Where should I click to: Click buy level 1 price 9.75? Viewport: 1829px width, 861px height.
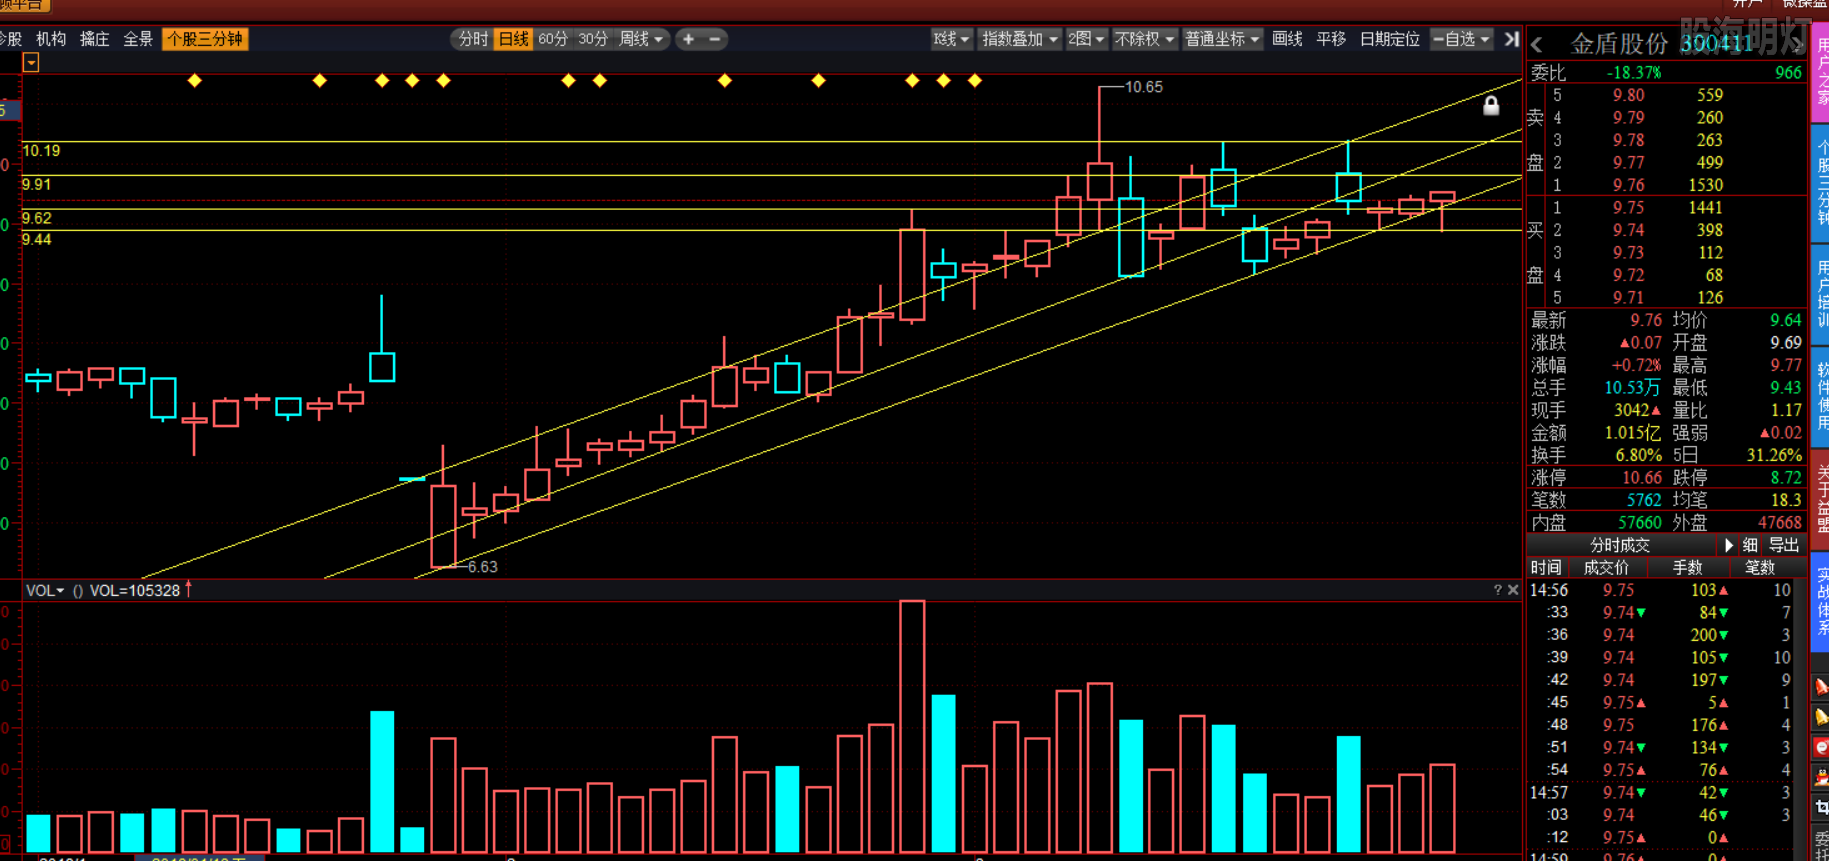[1628, 207]
